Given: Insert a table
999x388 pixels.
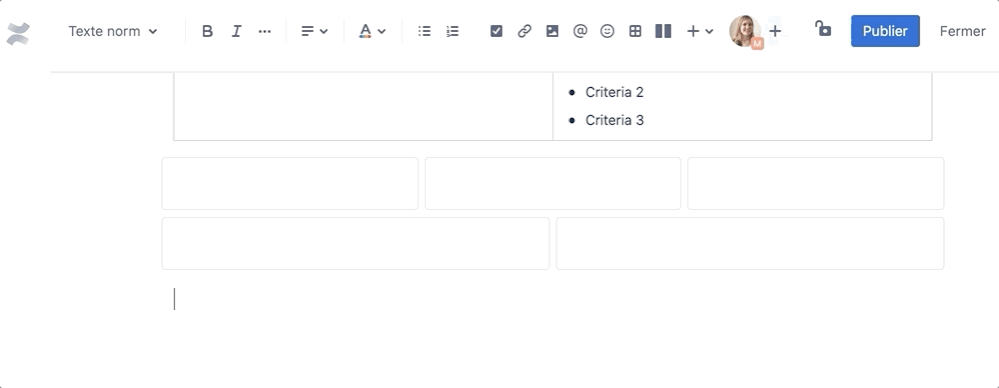Looking at the screenshot, I should click(x=635, y=31).
